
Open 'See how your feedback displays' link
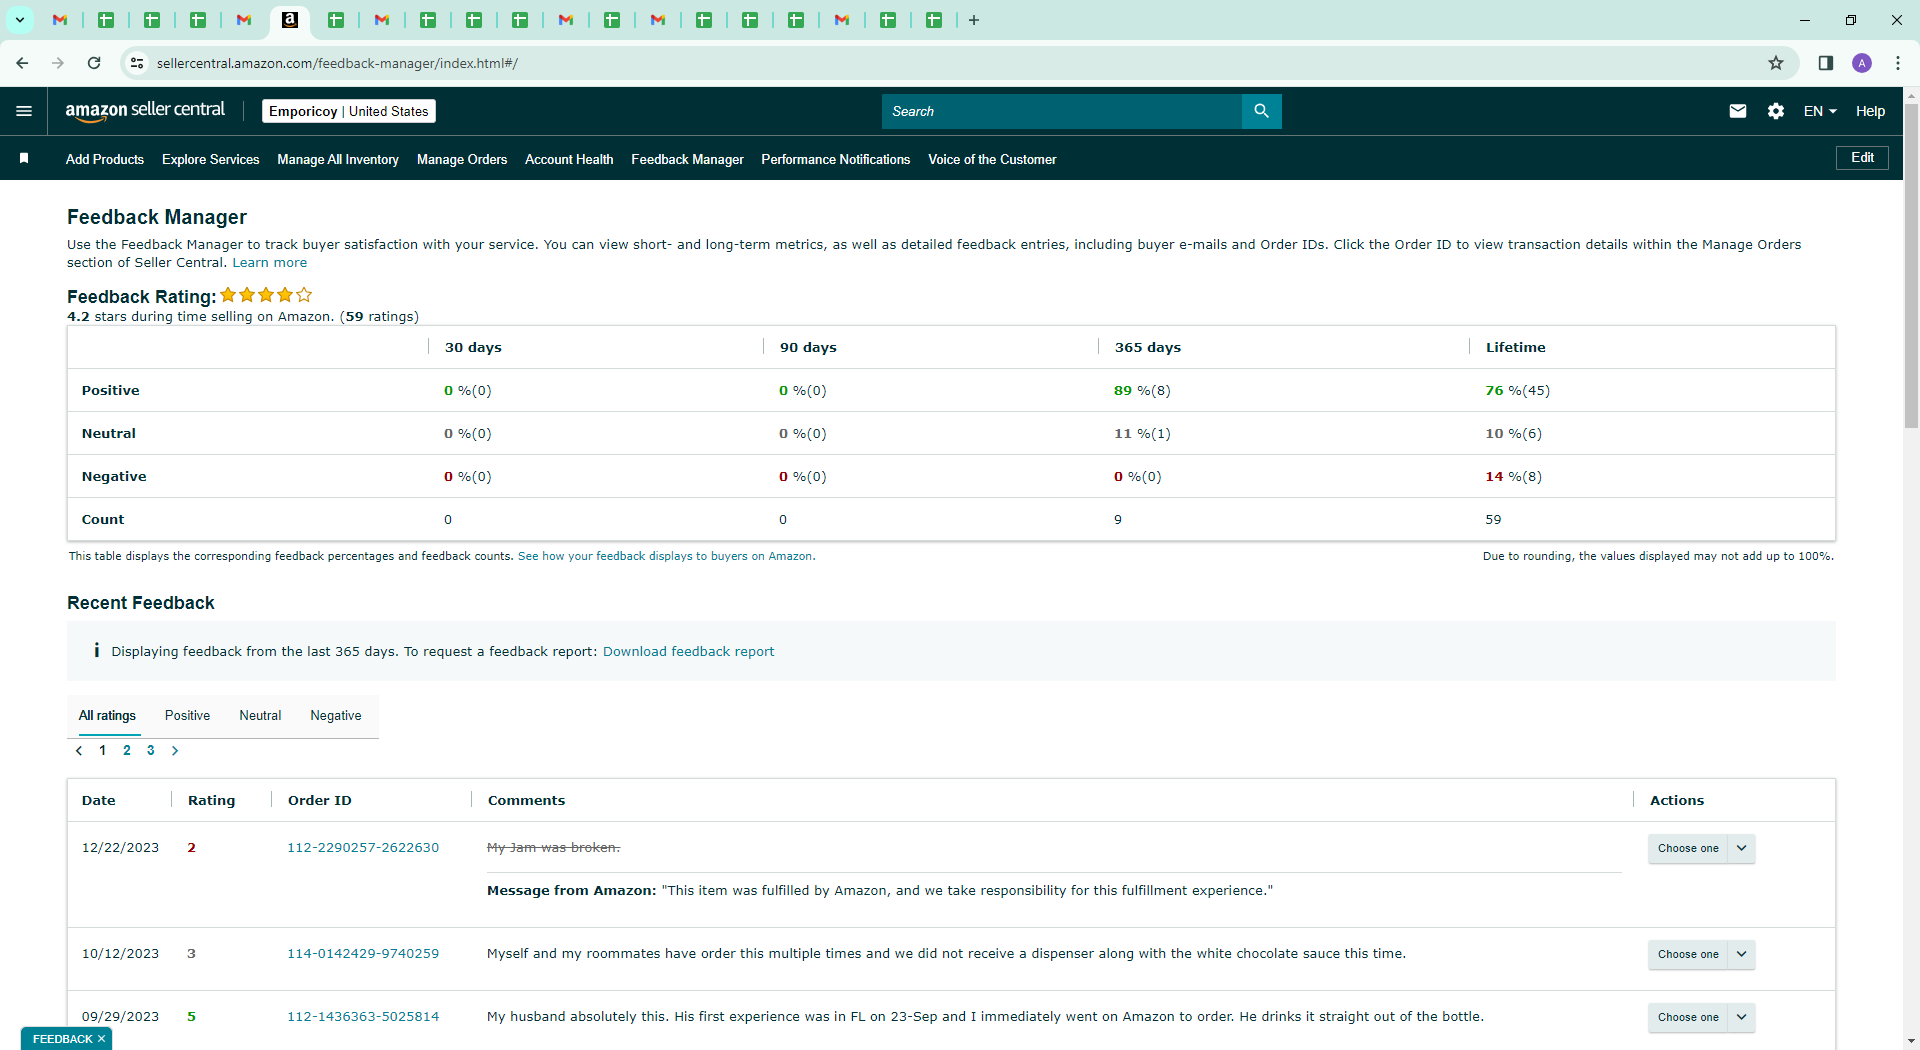tap(666, 556)
